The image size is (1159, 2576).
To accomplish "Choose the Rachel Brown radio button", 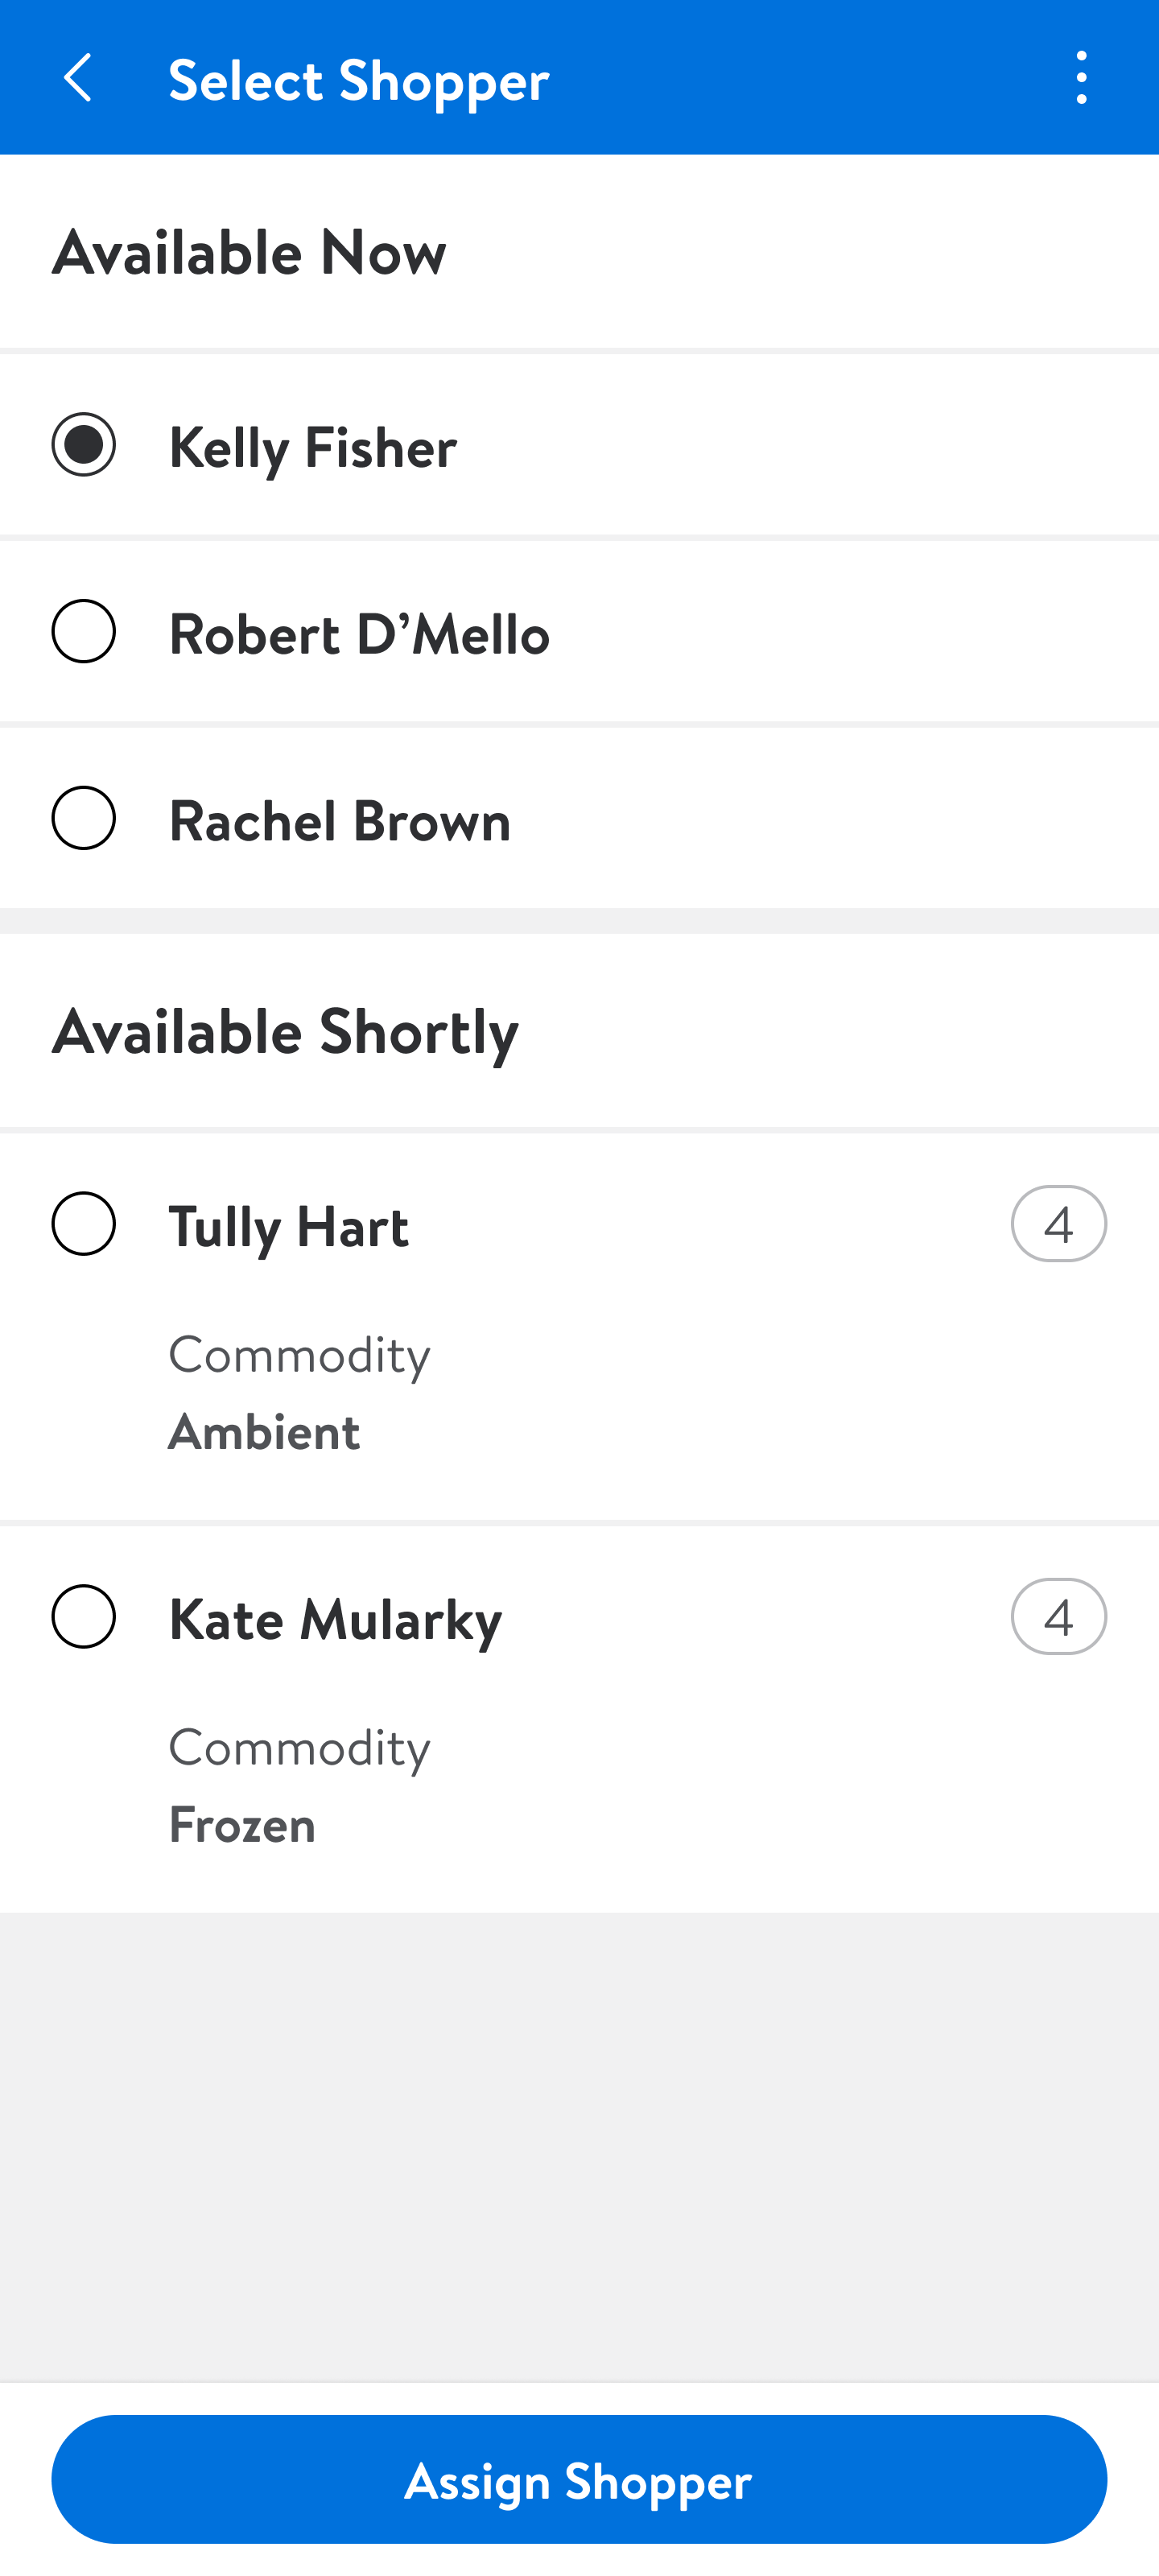I will click(x=84, y=819).
